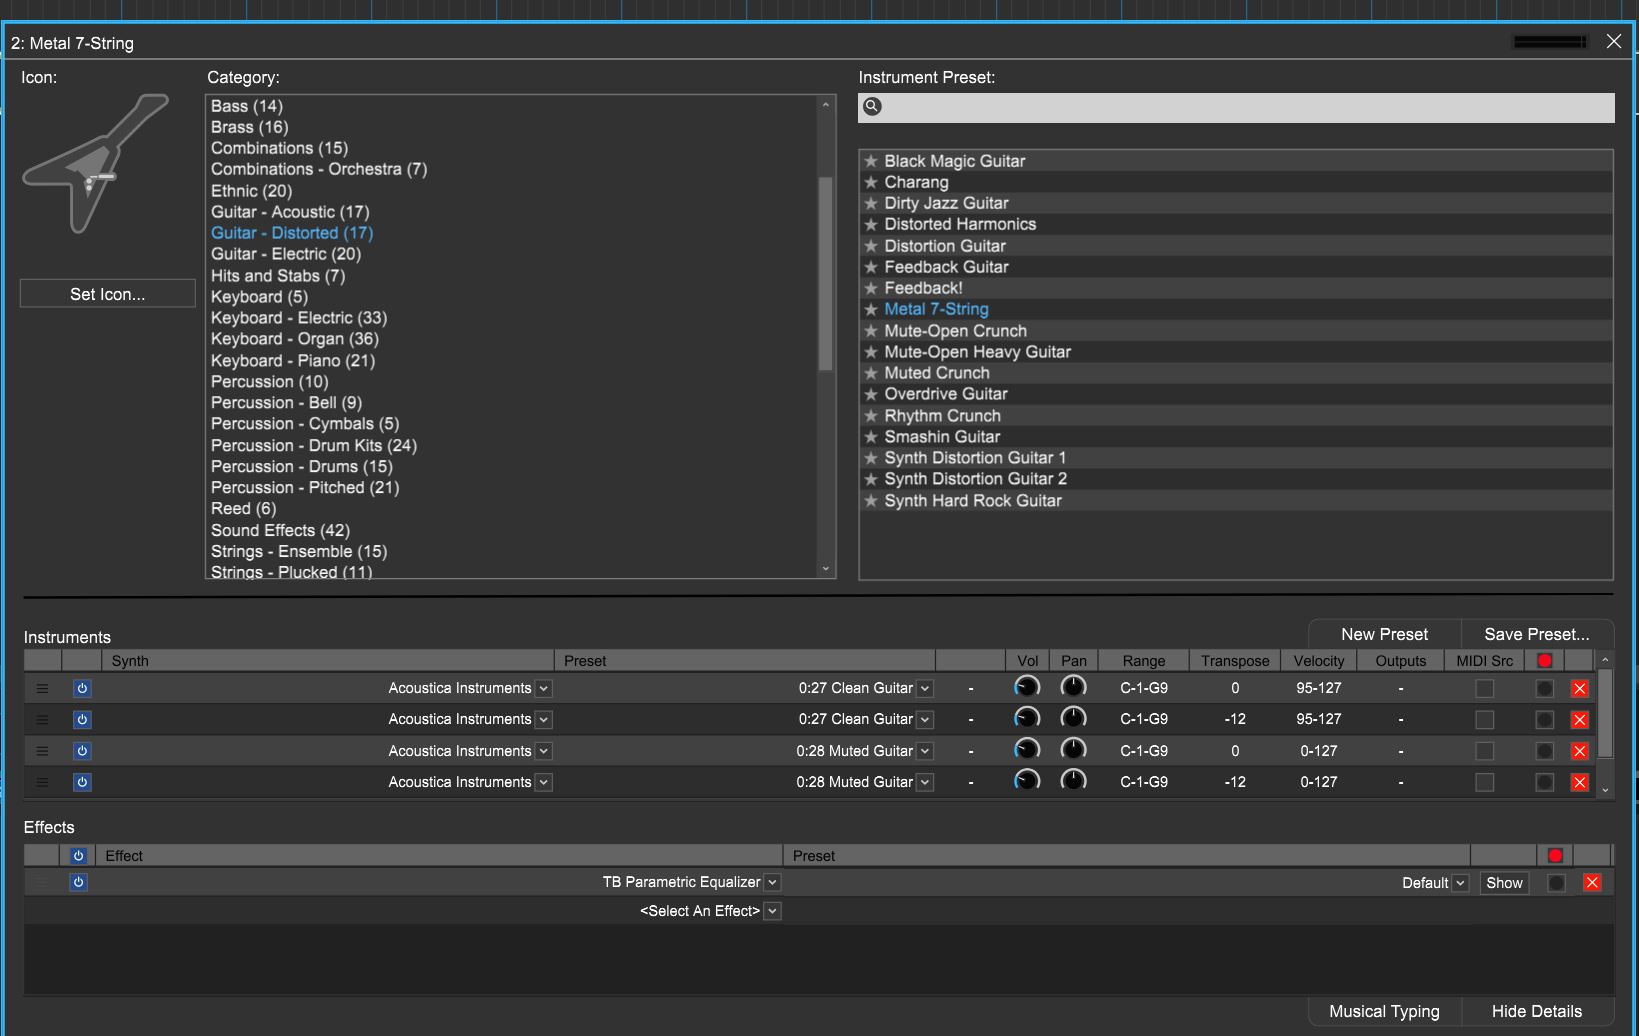Open preset dropdown for Muted Guitar transpose 0
Viewport: 1639px width, 1036px height.
(x=925, y=751)
